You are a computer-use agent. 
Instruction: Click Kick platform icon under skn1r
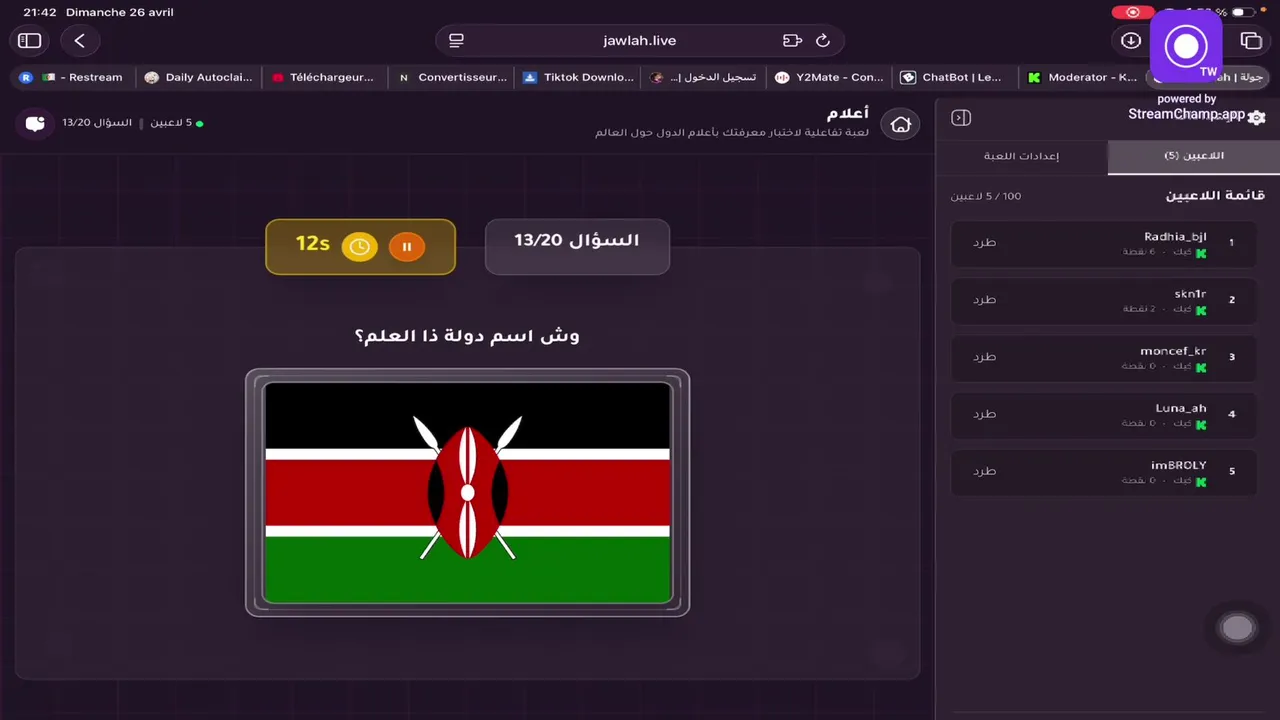[1201, 311]
